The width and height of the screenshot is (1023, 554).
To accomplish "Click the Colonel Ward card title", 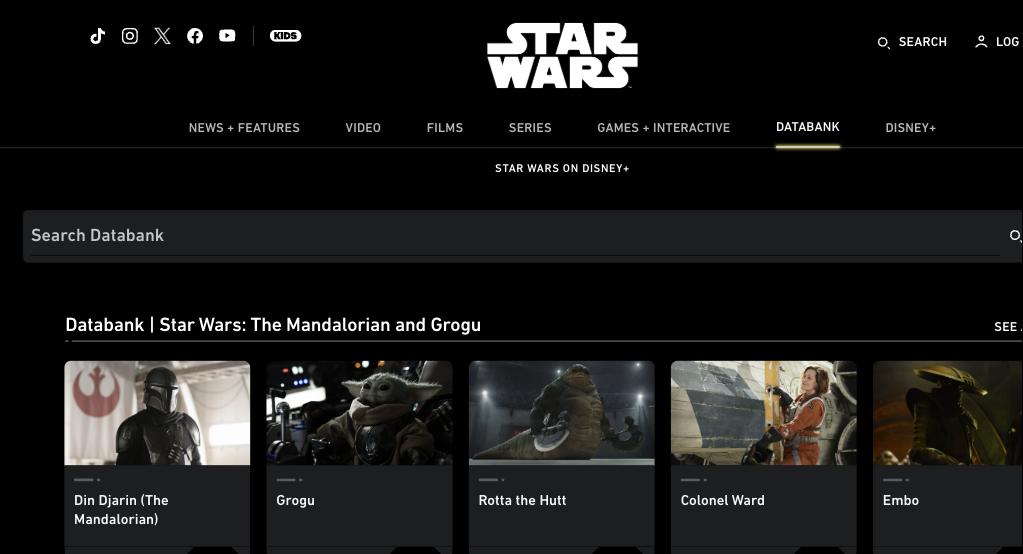I will tap(723, 500).
